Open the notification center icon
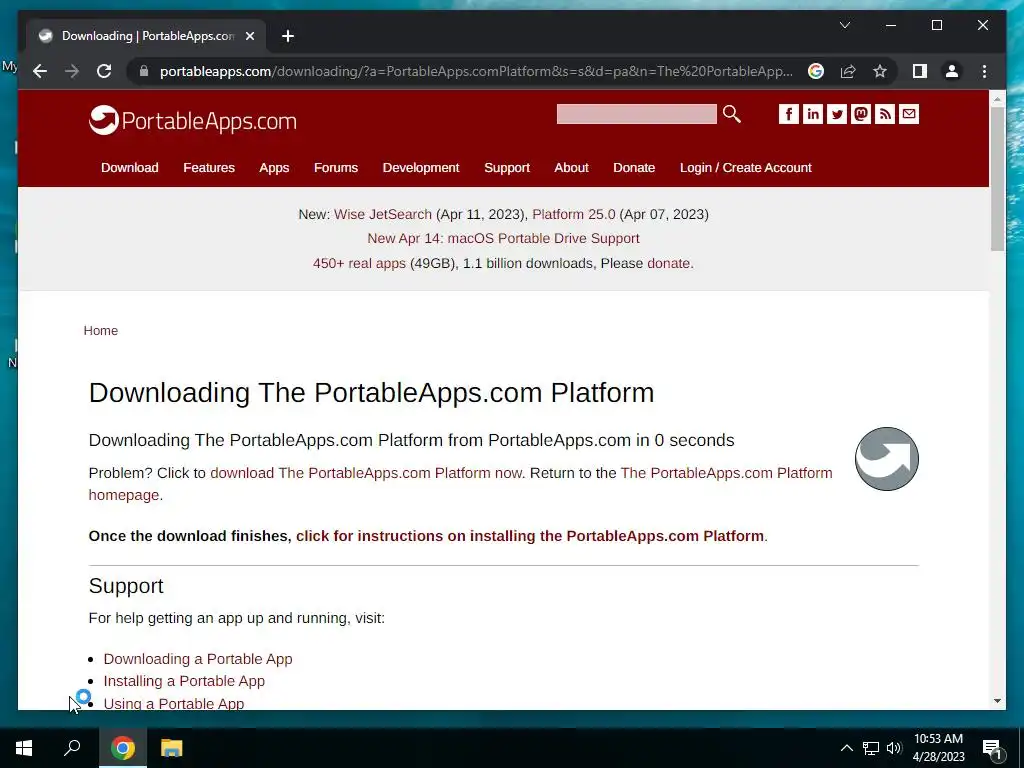Image resolution: width=1024 pixels, height=768 pixels. click(x=992, y=748)
